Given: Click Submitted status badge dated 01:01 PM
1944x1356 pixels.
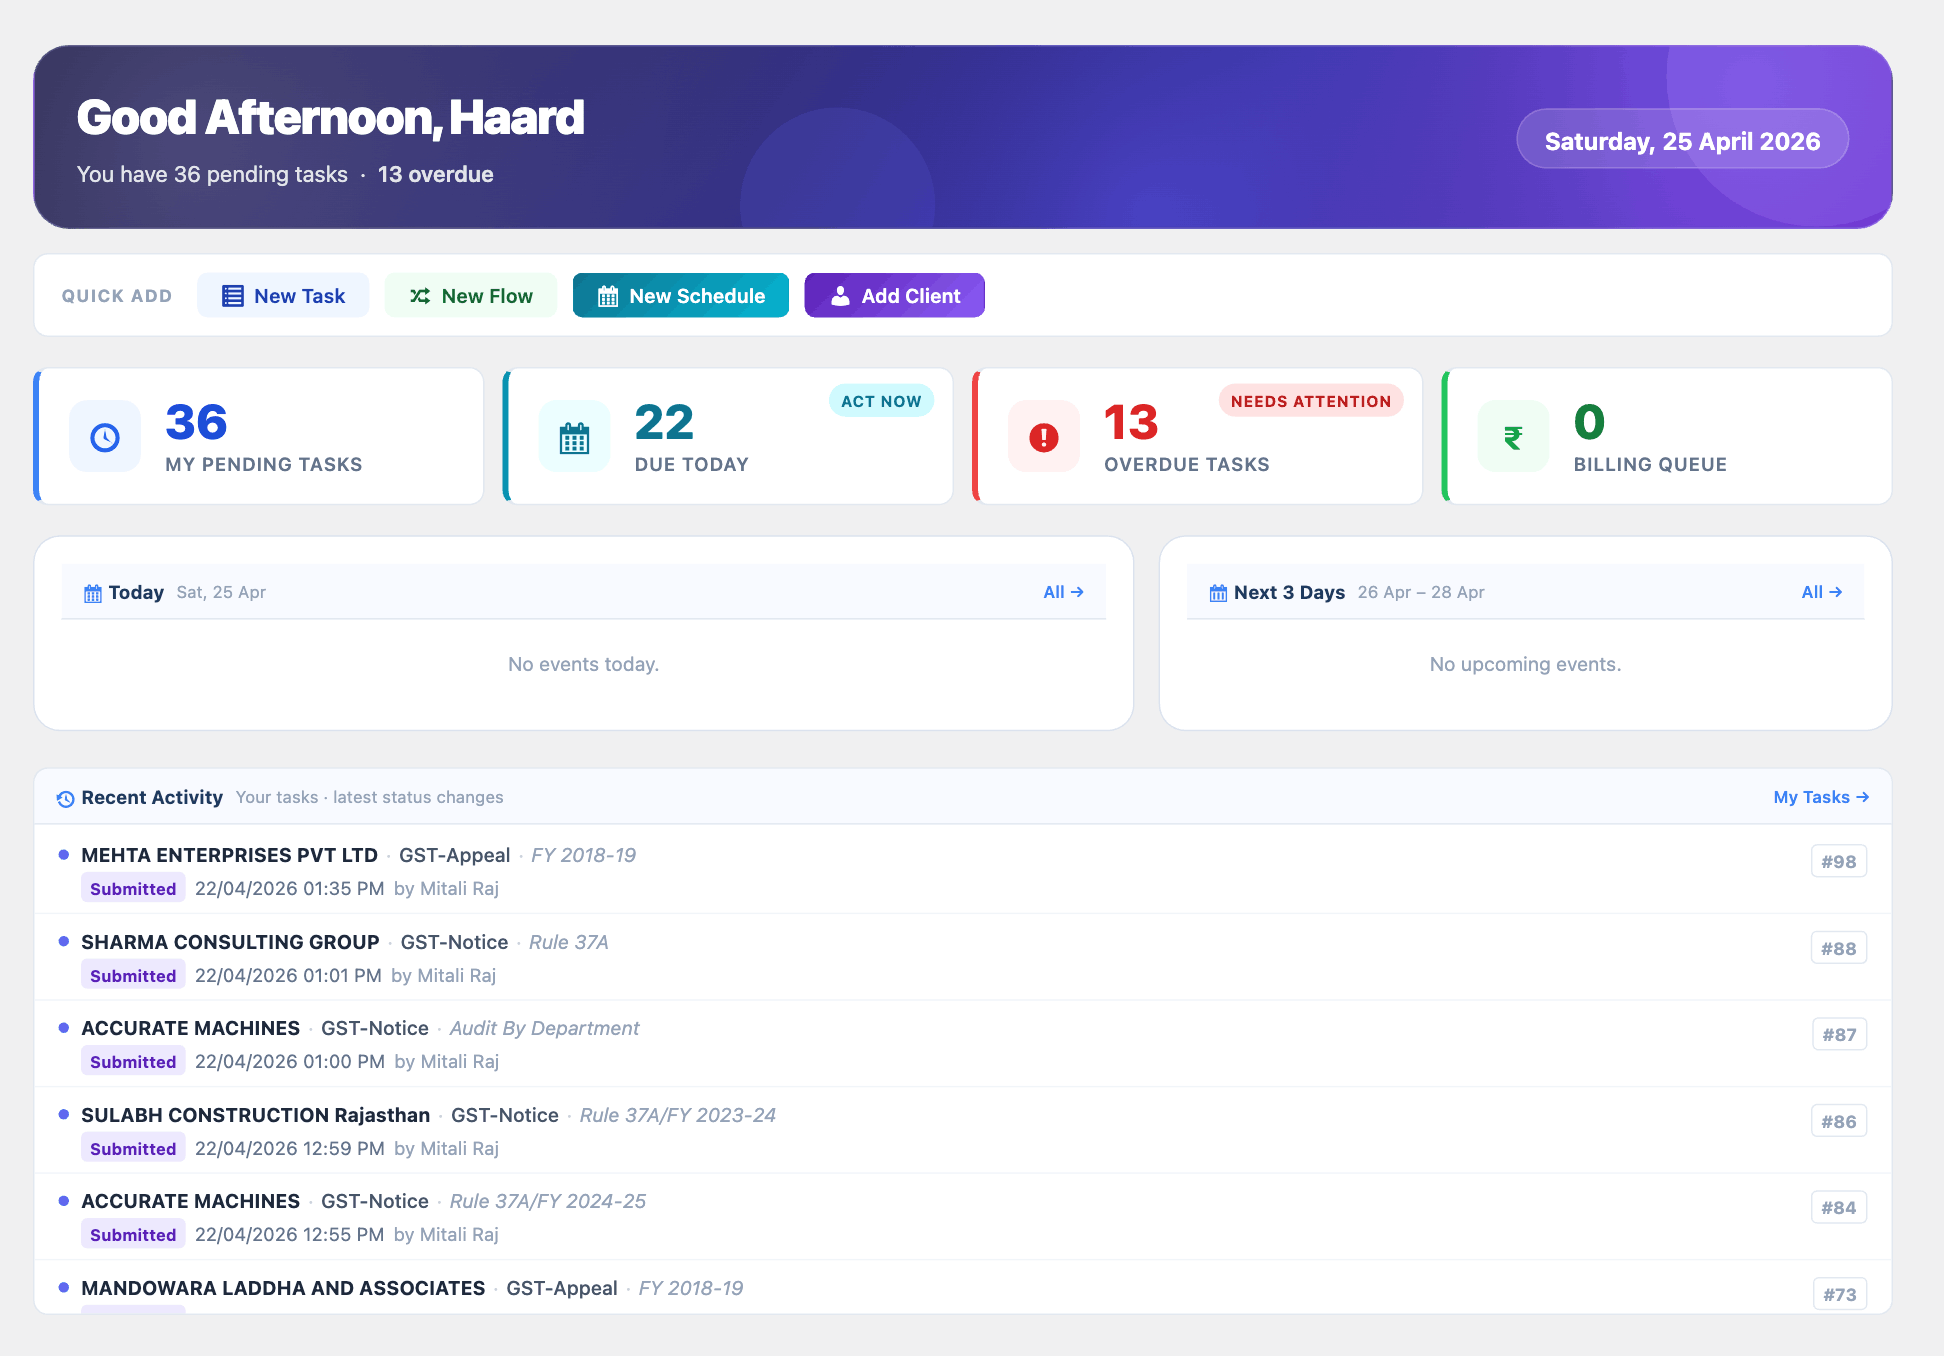Looking at the screenshot, I should pos(133,976).
